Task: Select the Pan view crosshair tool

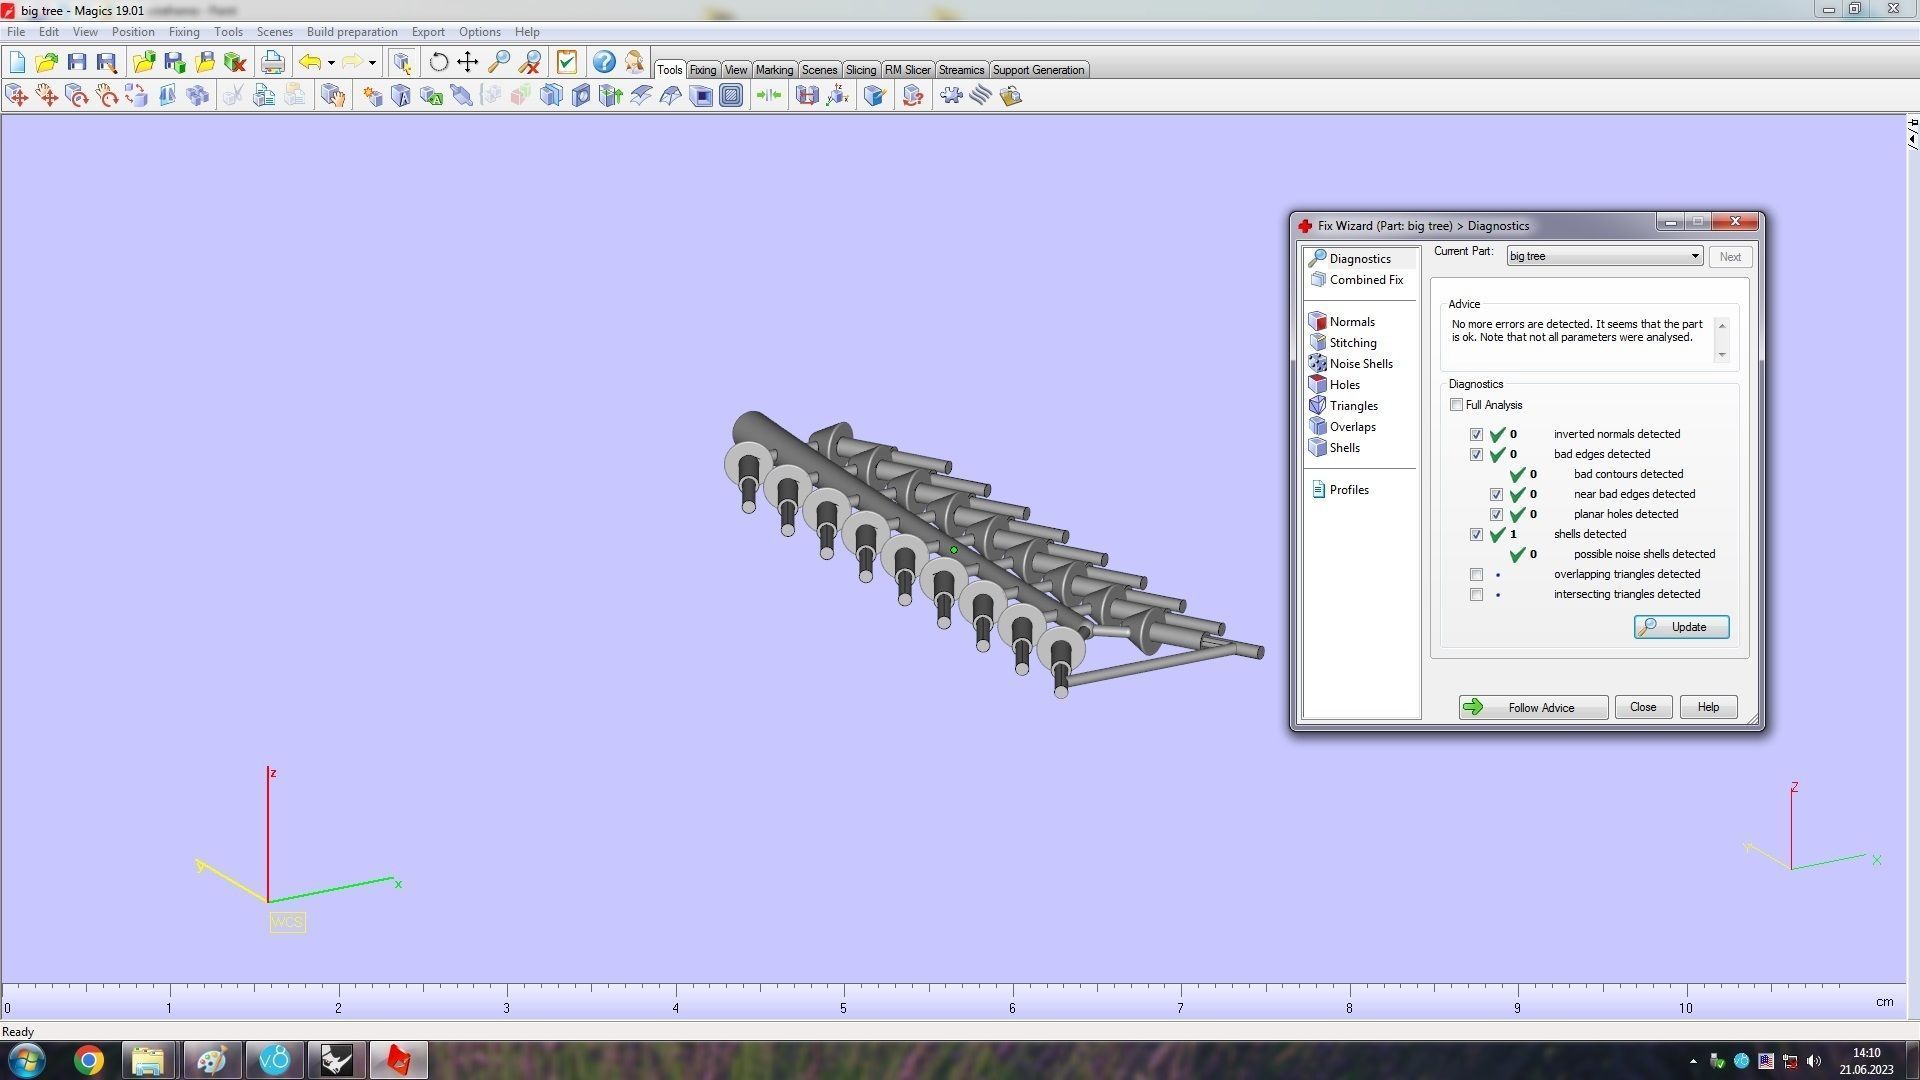Action: [x=468, y=62]
